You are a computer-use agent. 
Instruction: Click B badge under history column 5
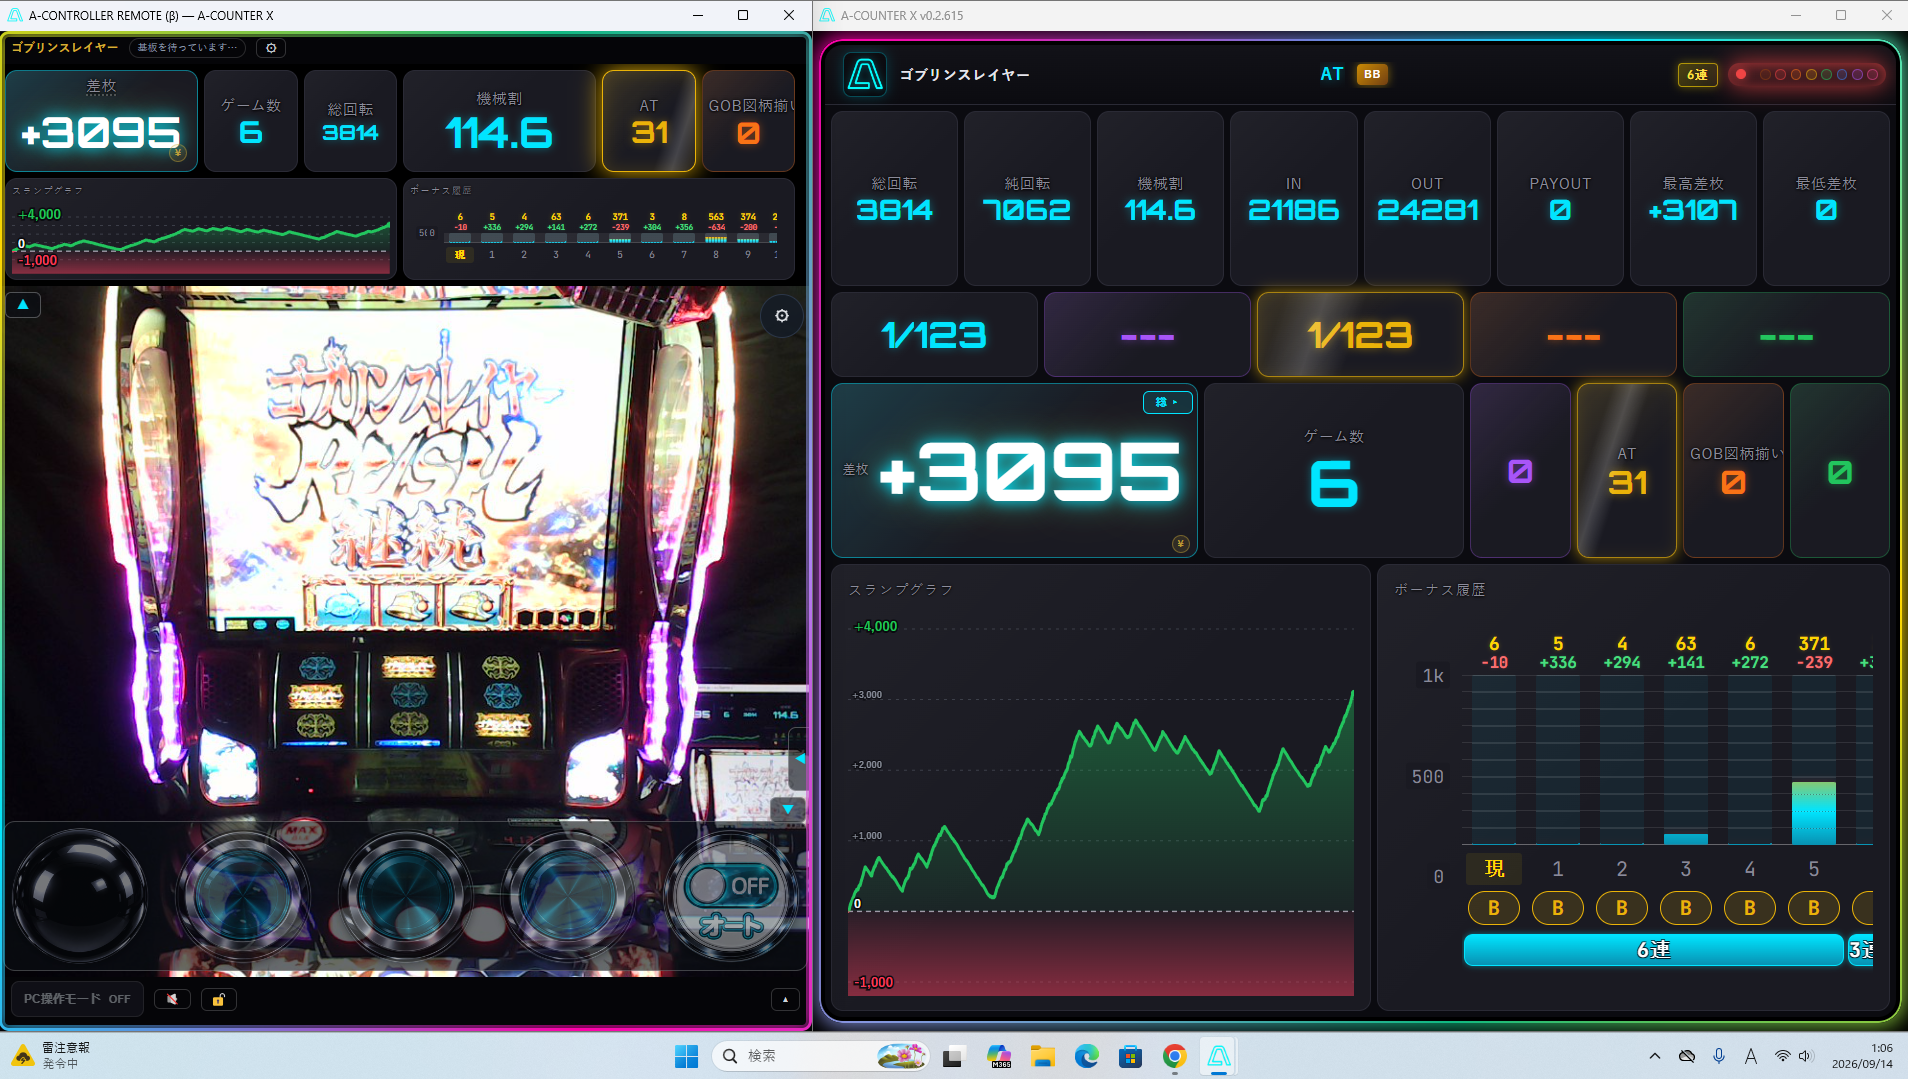[x=1814, y=908]
